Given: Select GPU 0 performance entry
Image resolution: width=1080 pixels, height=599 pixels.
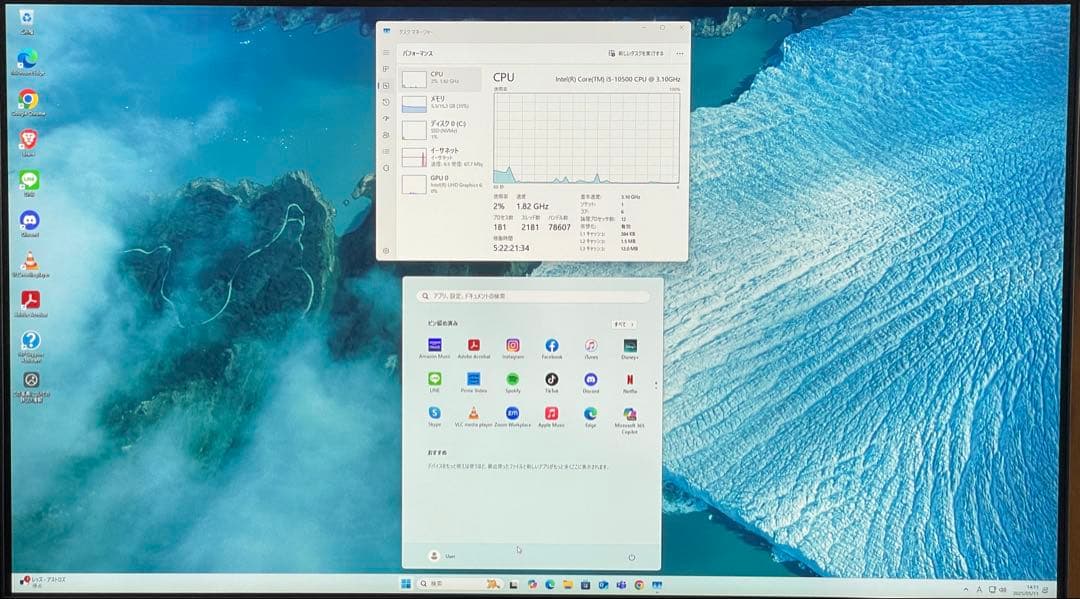Looking at the screenshot, I should coord(439,183).
